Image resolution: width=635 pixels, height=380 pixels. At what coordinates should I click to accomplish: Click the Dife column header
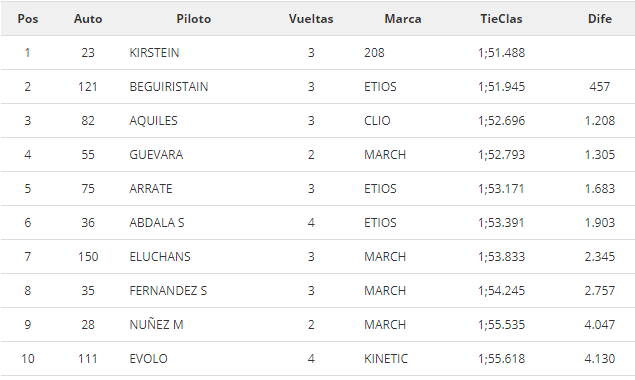[x=600, y=19]
